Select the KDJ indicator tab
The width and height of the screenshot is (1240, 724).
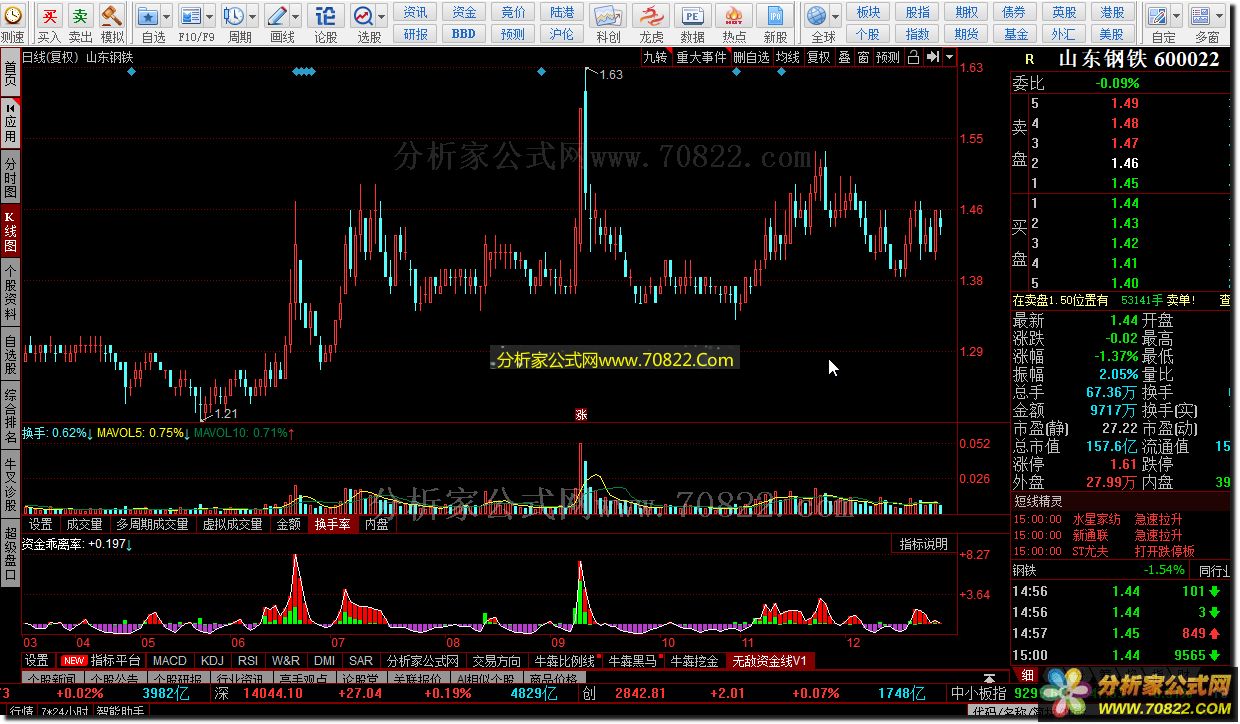click(x=212, y=661)
